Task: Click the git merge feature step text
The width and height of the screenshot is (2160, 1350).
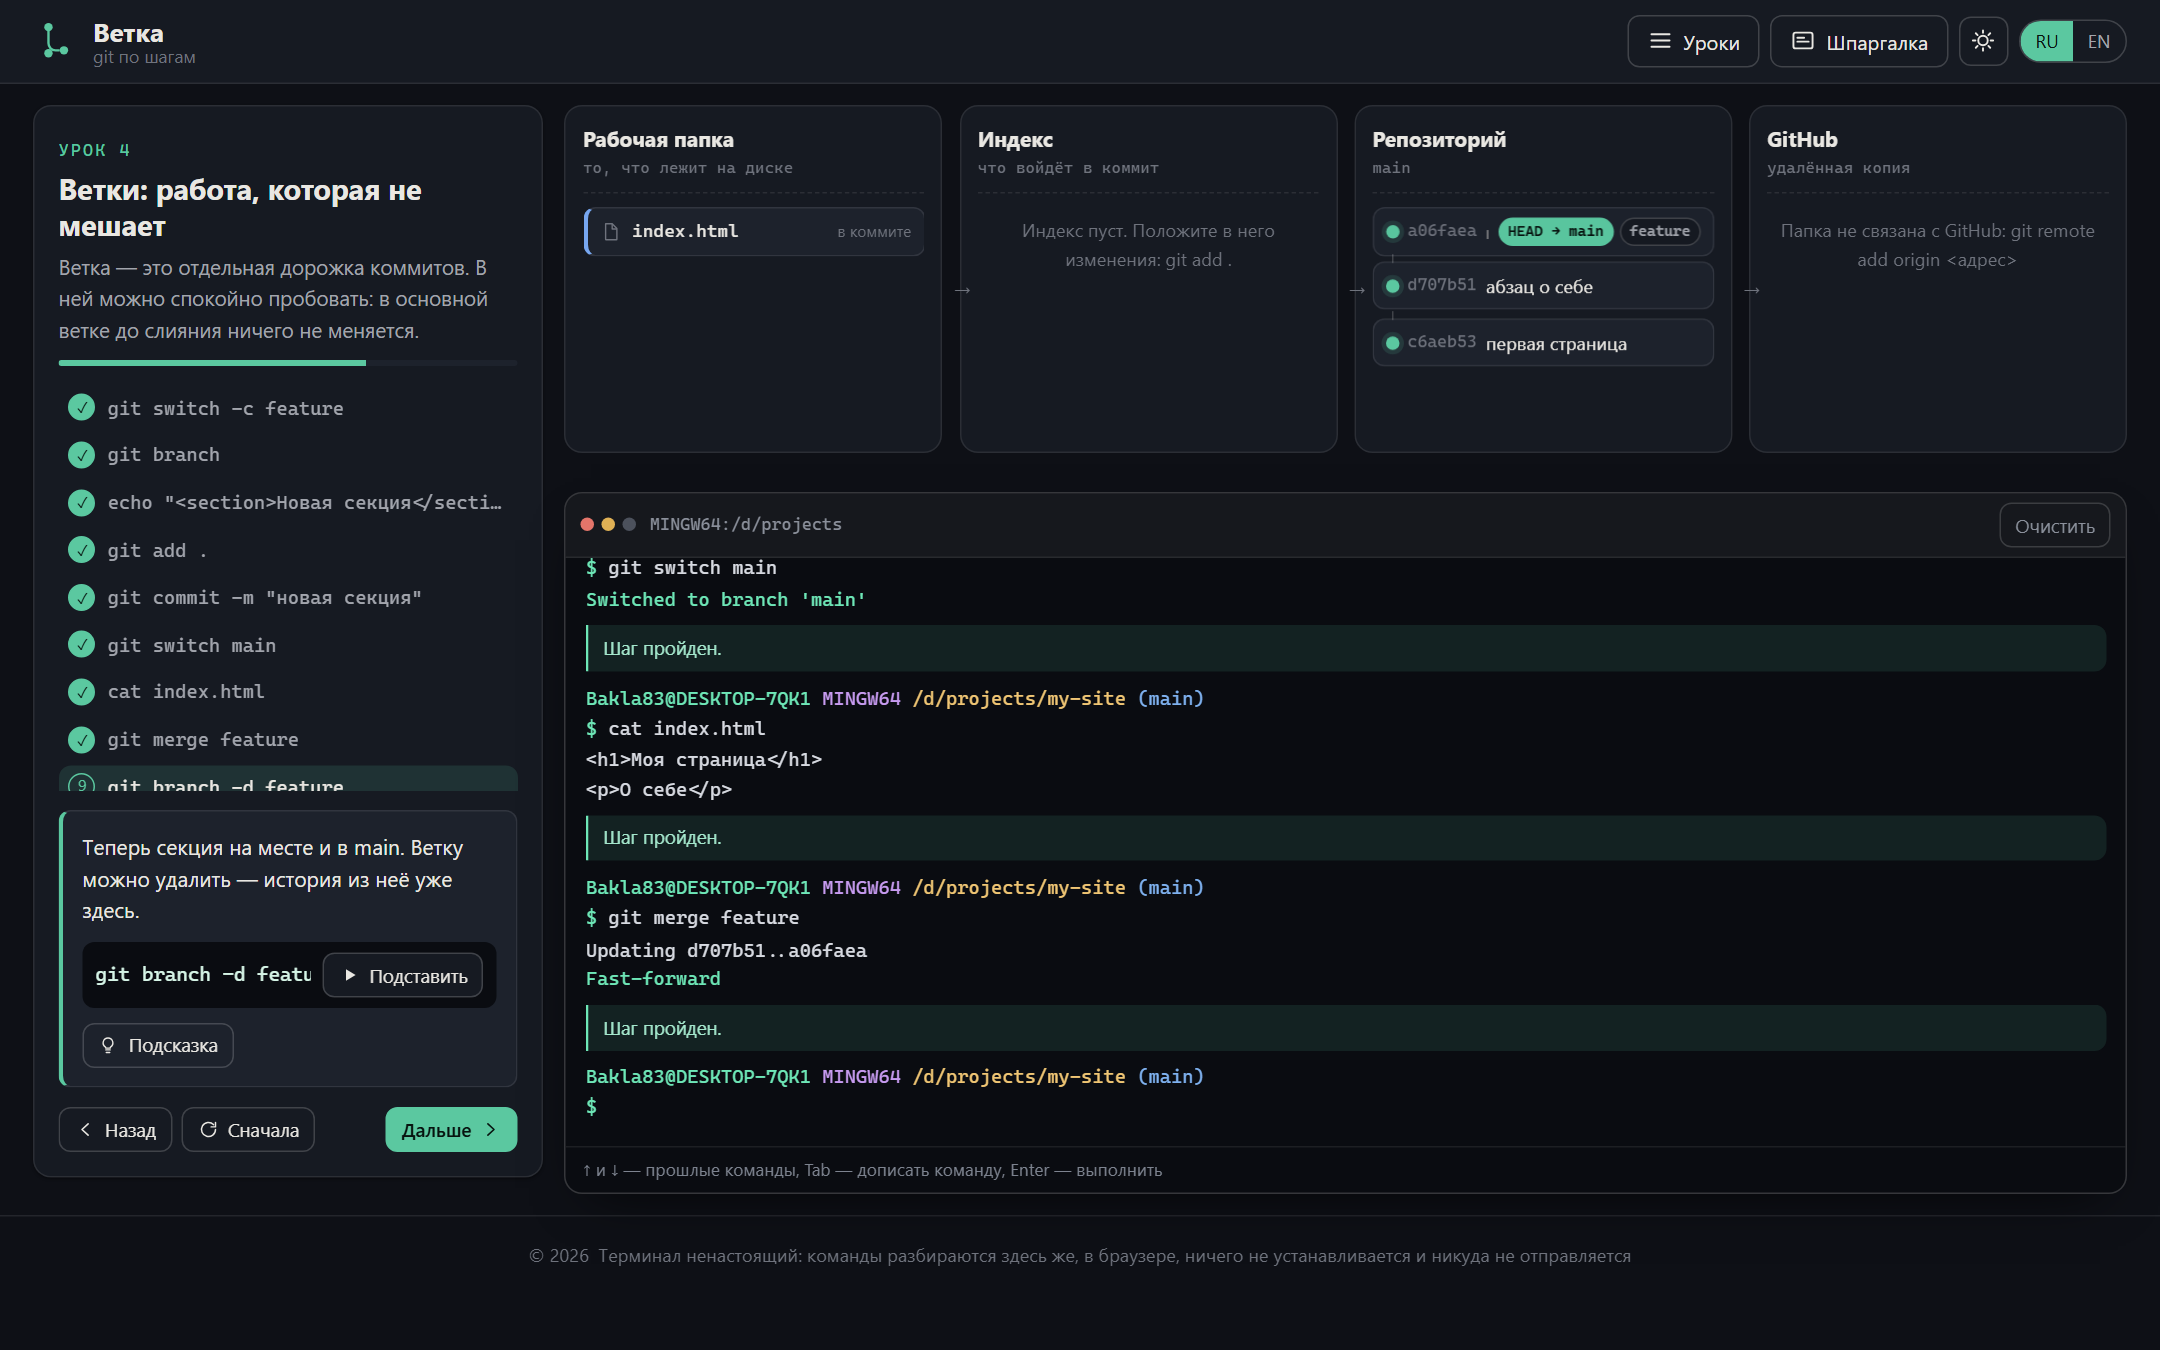Action: click(x=203, y=739)
